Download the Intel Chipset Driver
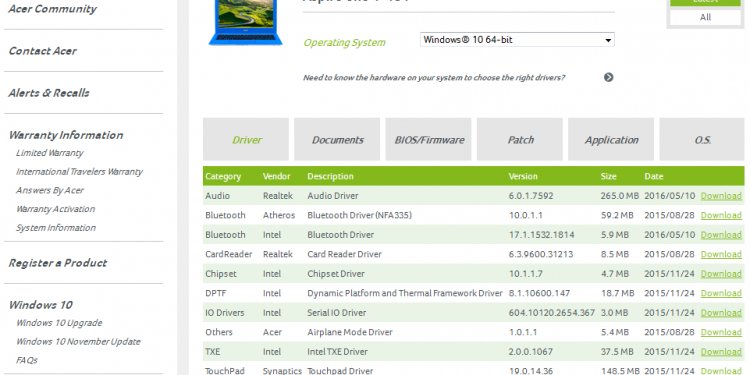 pos(721,274)
